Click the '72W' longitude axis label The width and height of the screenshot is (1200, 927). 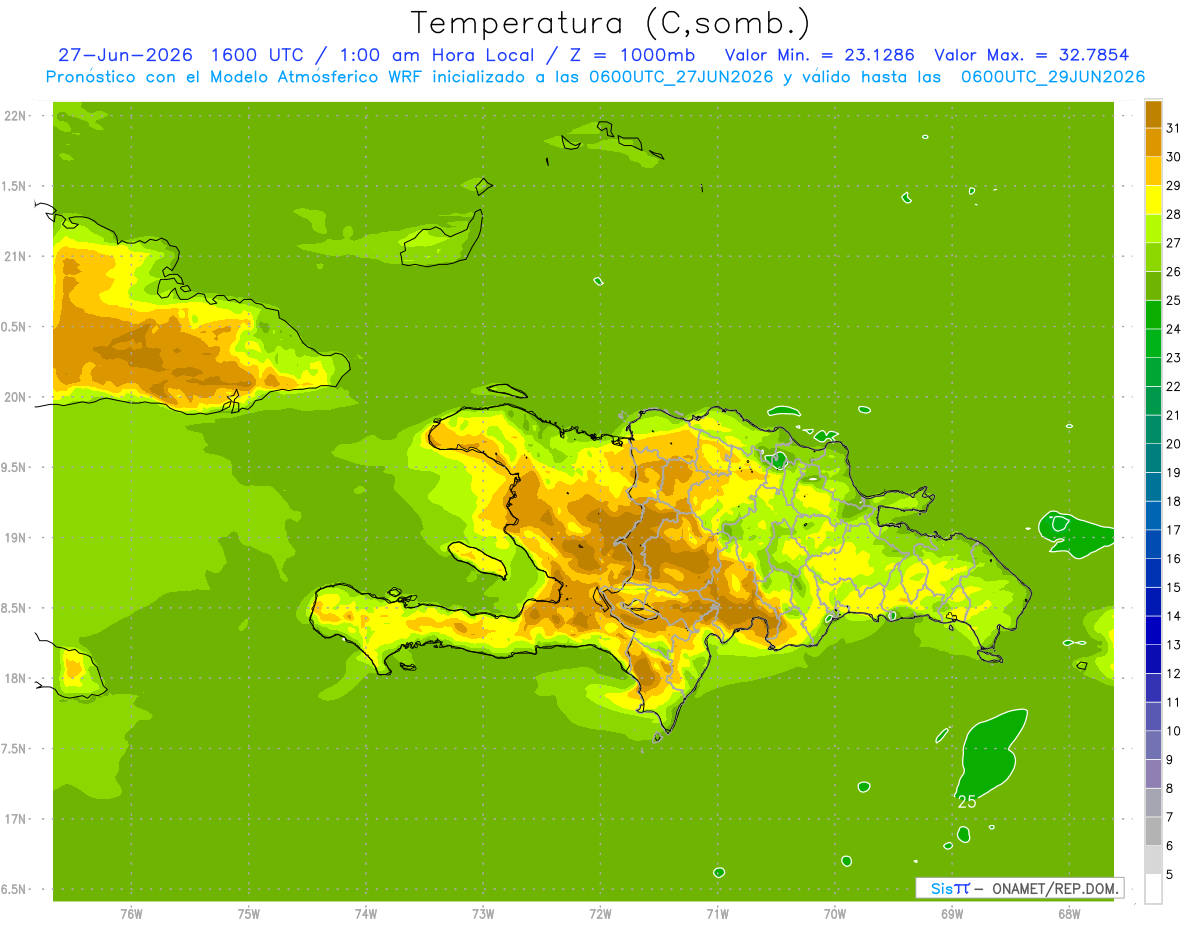[x=600, y=914]
